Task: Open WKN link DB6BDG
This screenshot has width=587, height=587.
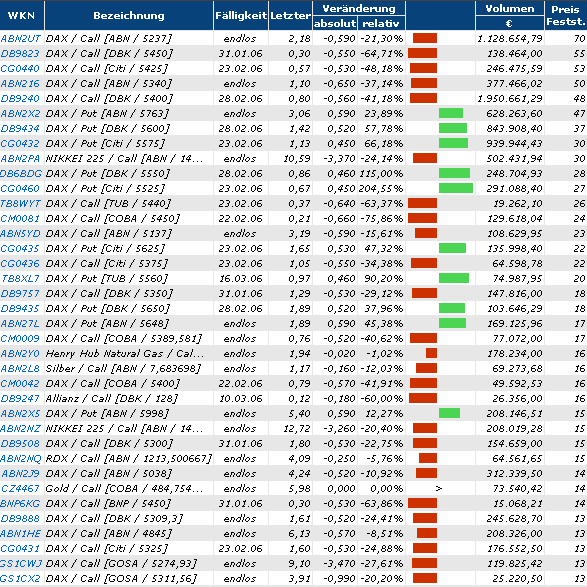Action: coord(21,173)
